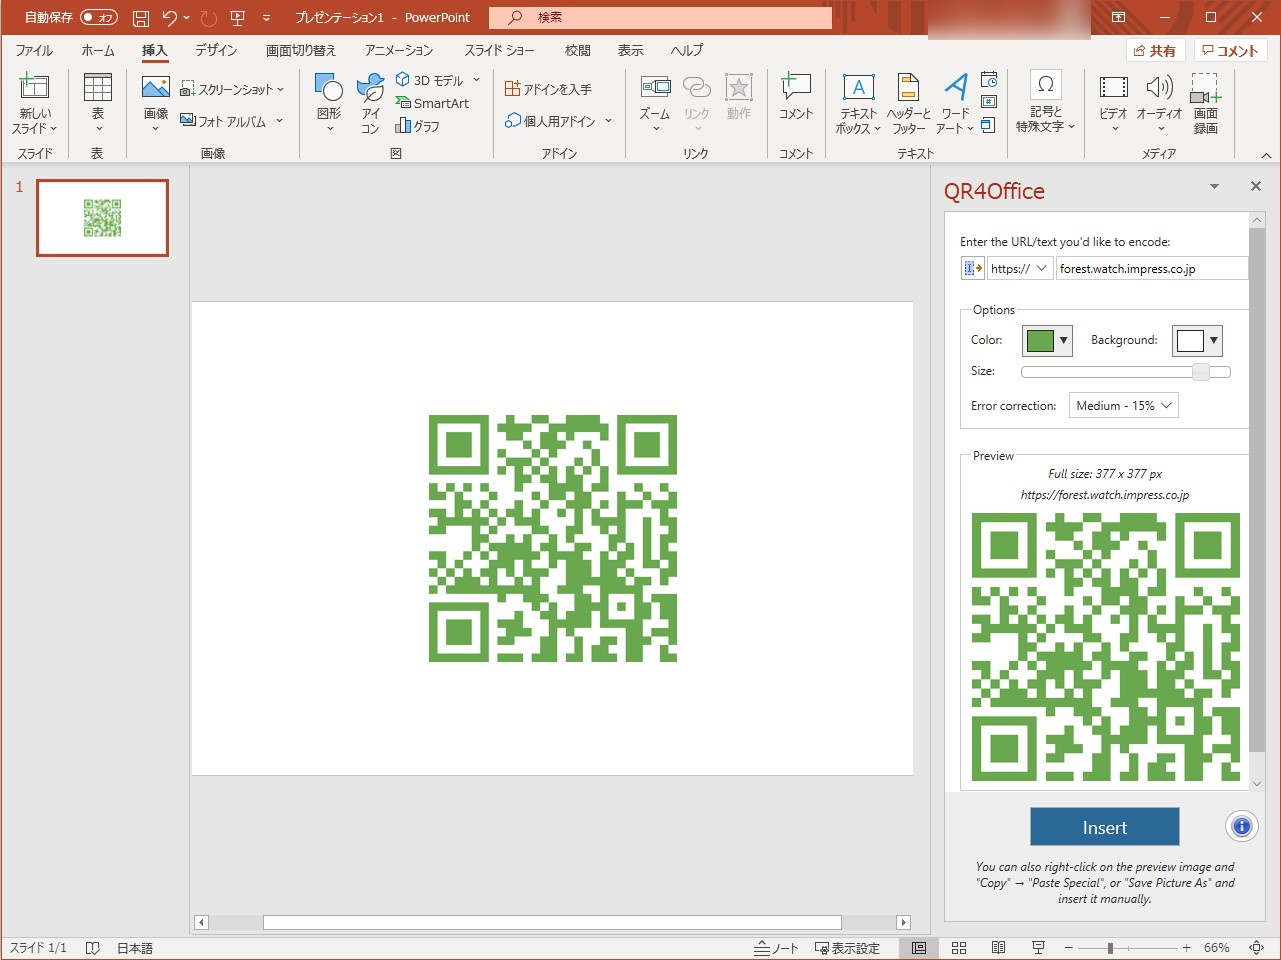1281x960 pixels.
Task: Click the Share (共有) button
Action: [1154, 50]
